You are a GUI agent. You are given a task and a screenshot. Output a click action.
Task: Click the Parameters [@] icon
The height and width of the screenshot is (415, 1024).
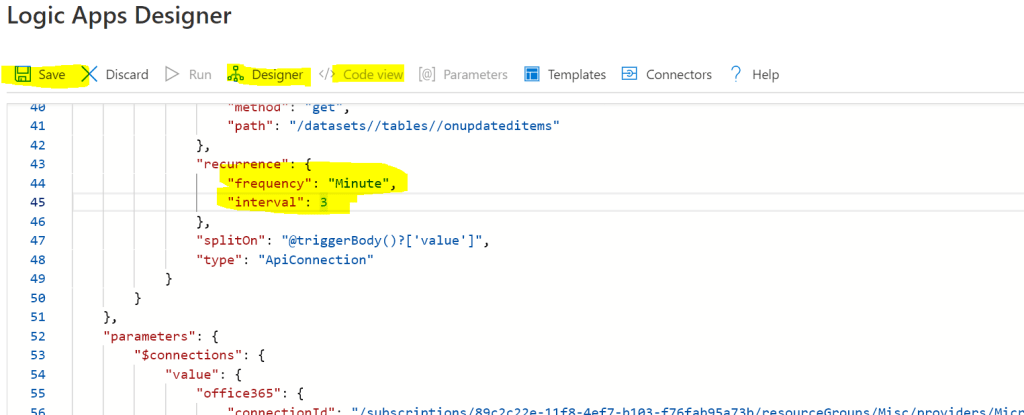pos(427,74)
